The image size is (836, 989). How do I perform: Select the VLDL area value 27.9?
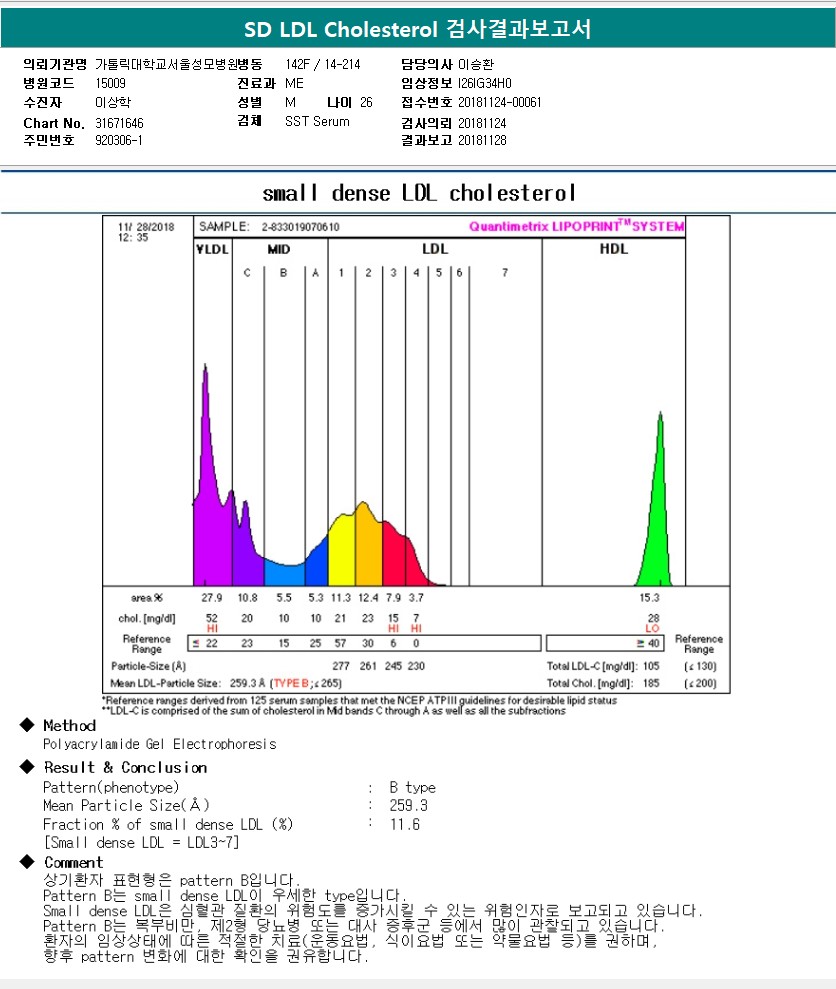212,597
